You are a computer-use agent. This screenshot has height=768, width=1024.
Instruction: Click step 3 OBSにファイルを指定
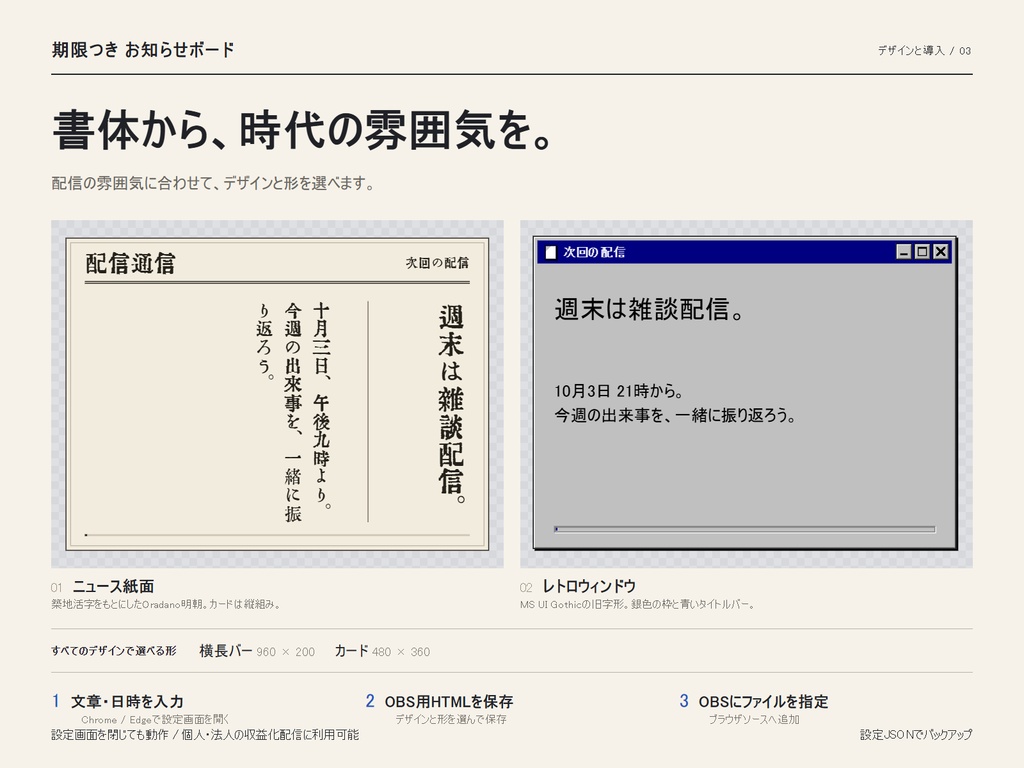pos(754,702)
